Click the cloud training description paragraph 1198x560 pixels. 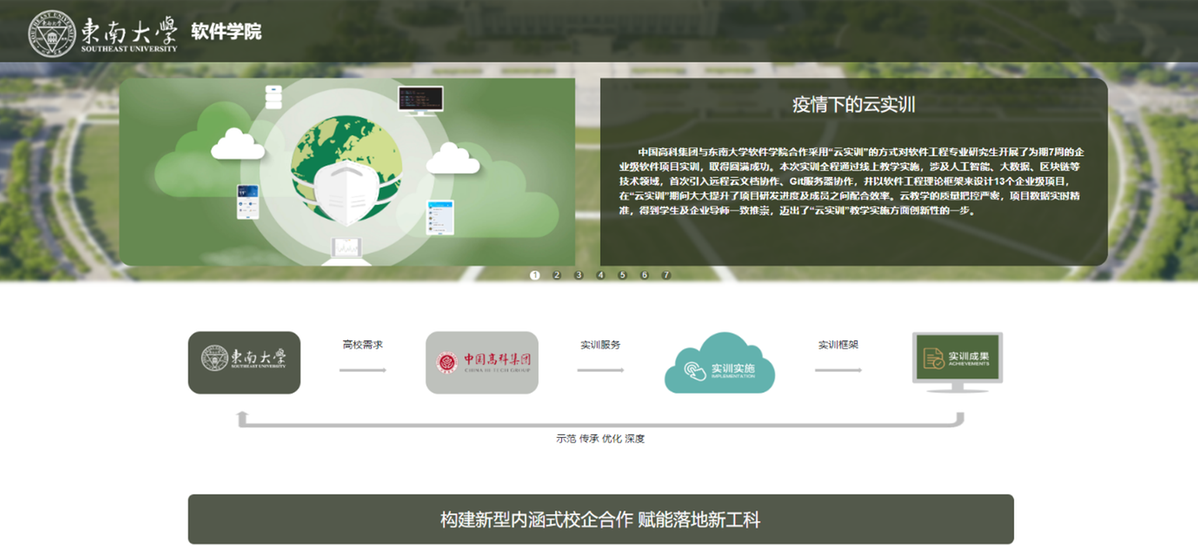[x=853, y=180]
